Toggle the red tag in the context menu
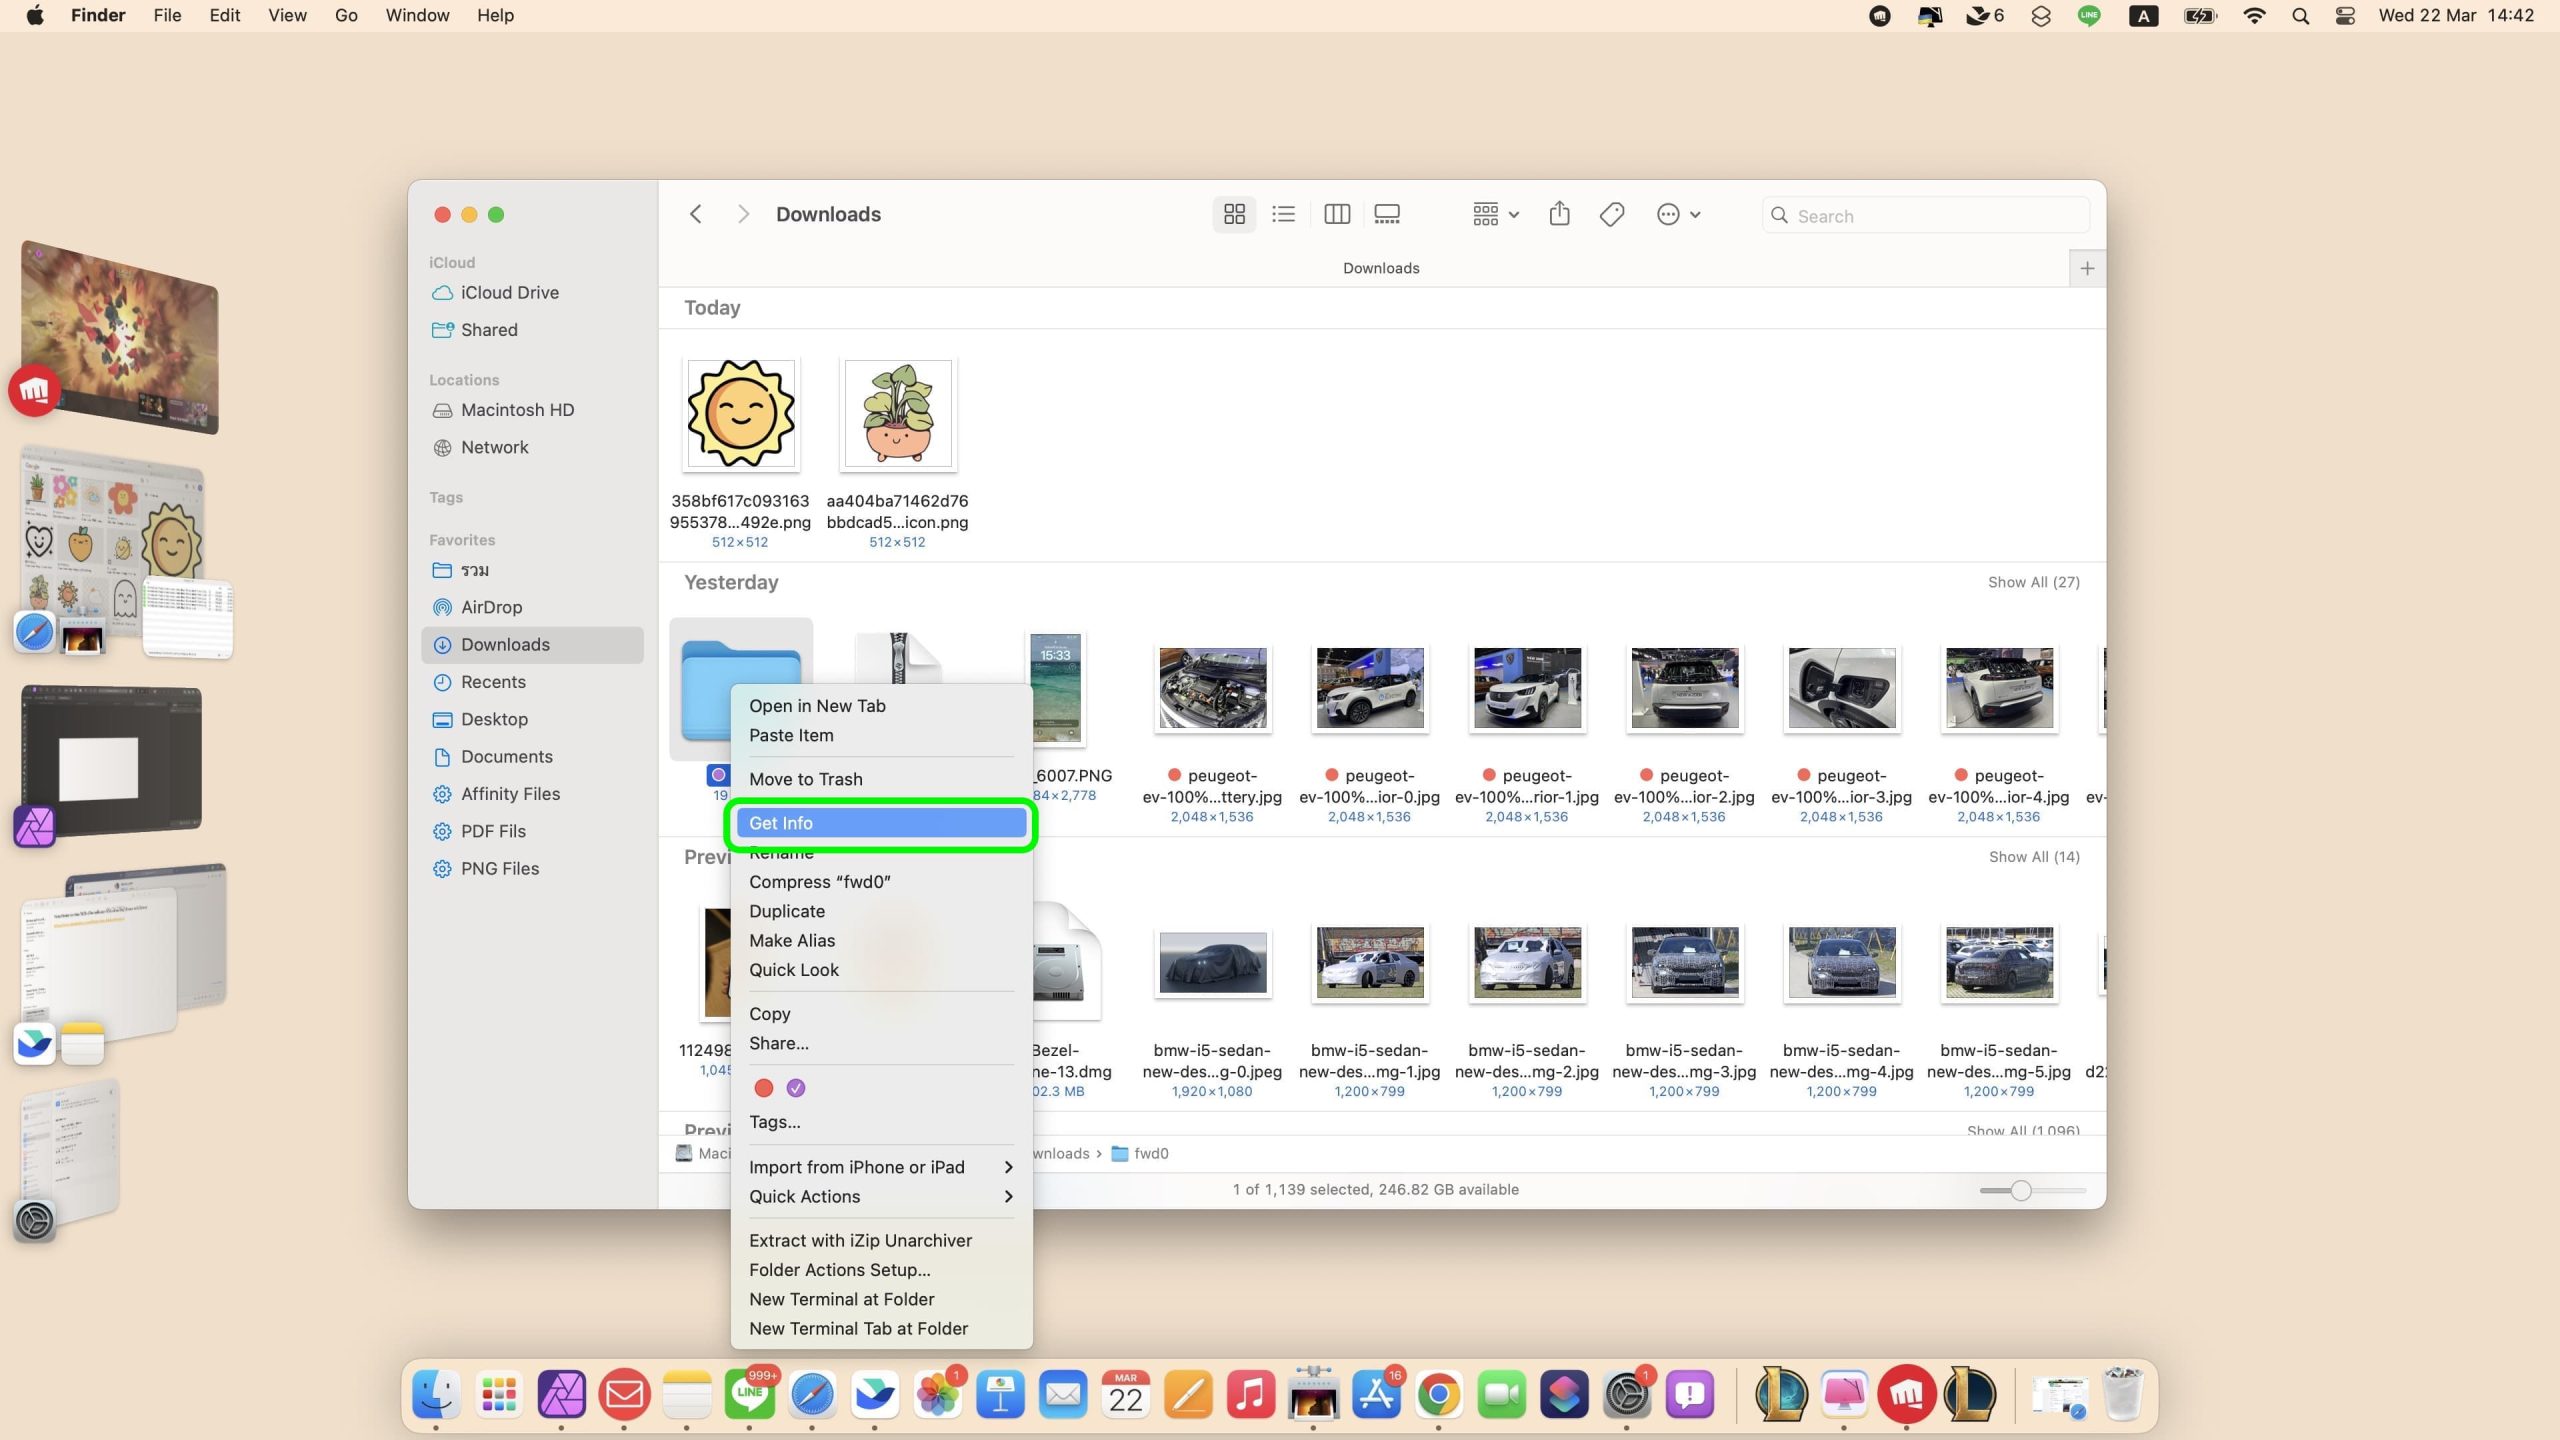2560x1440 pixels. (764, 1088)
